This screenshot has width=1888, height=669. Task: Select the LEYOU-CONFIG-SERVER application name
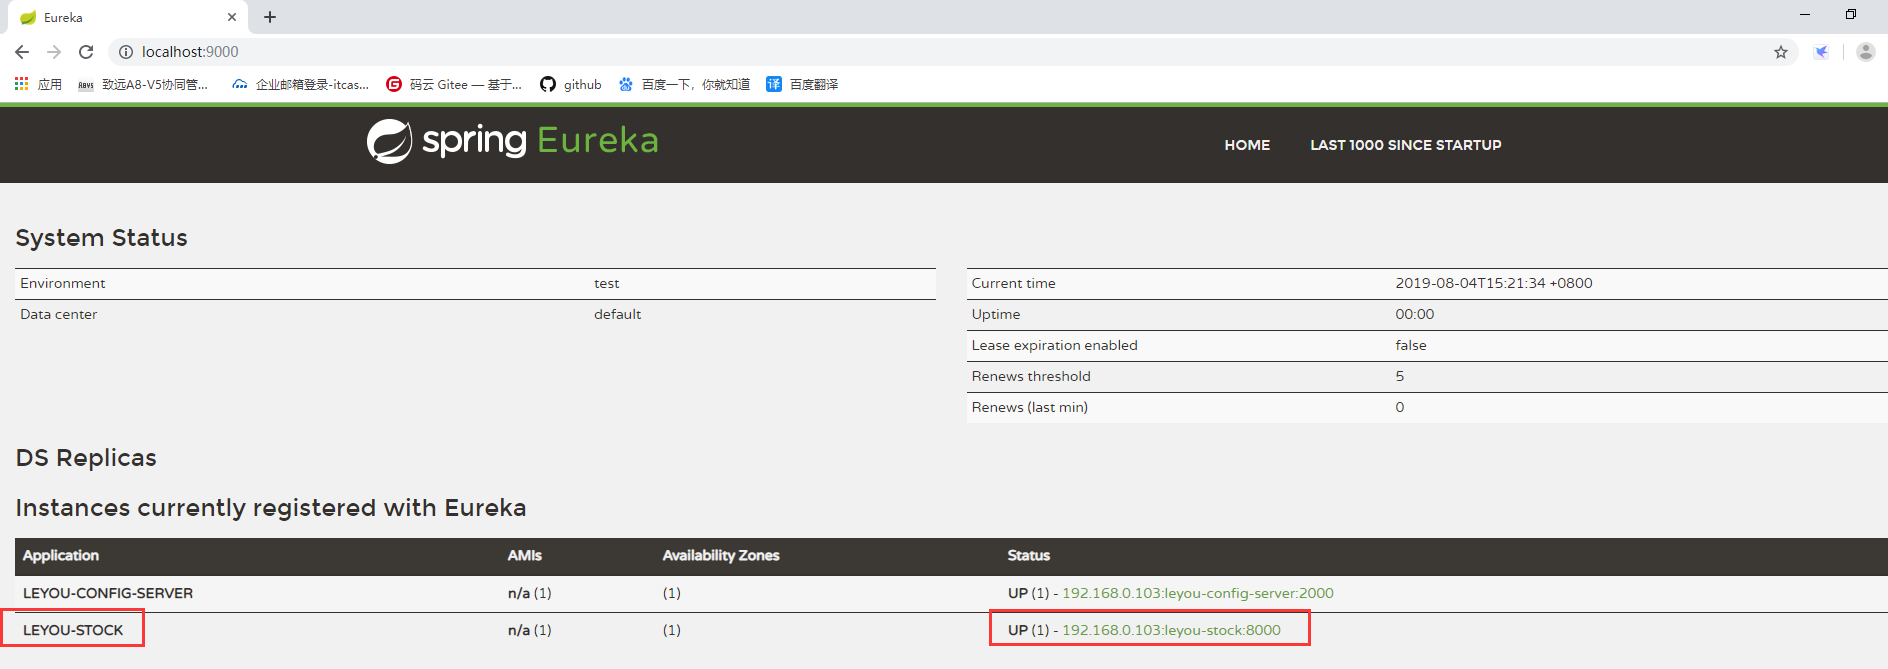coord(108,593)
